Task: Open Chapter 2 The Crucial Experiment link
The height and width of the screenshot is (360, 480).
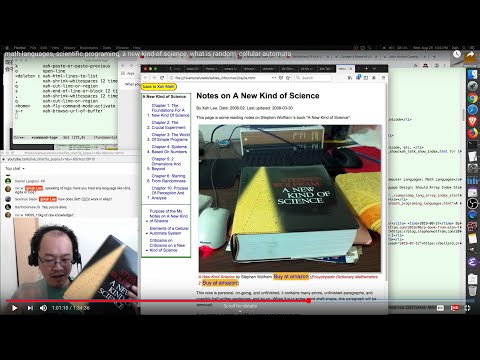Action: click(168, 125)
